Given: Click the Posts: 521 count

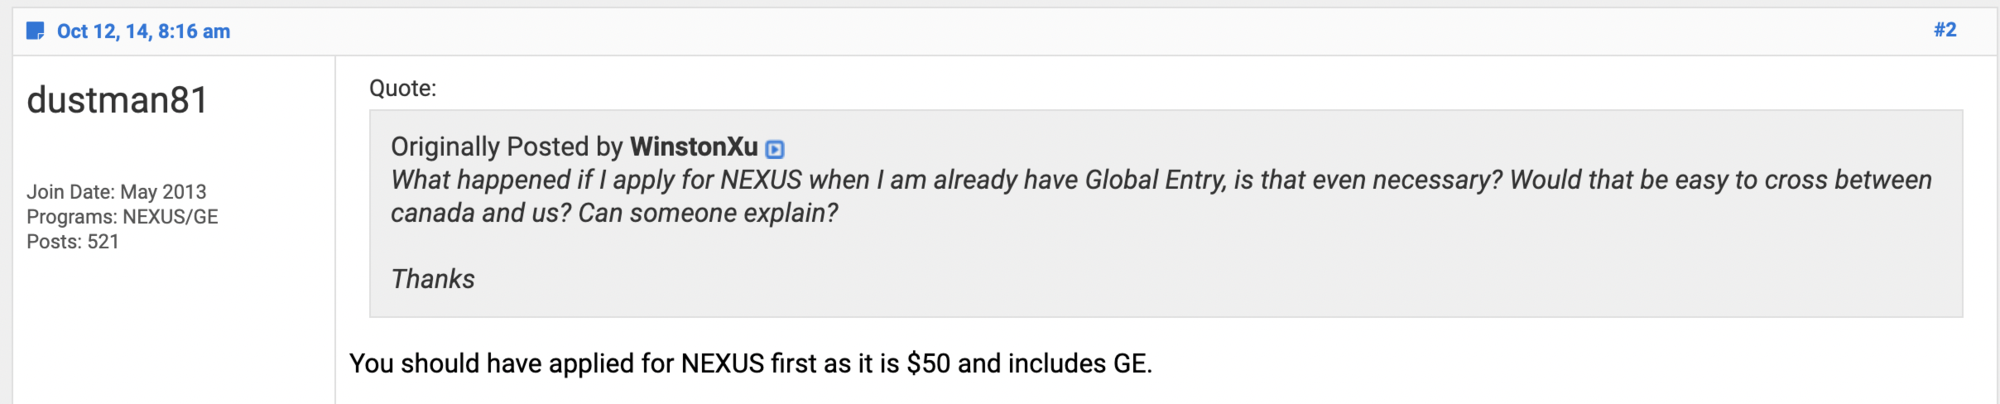Looking at the screenshot, I should 73,242.
